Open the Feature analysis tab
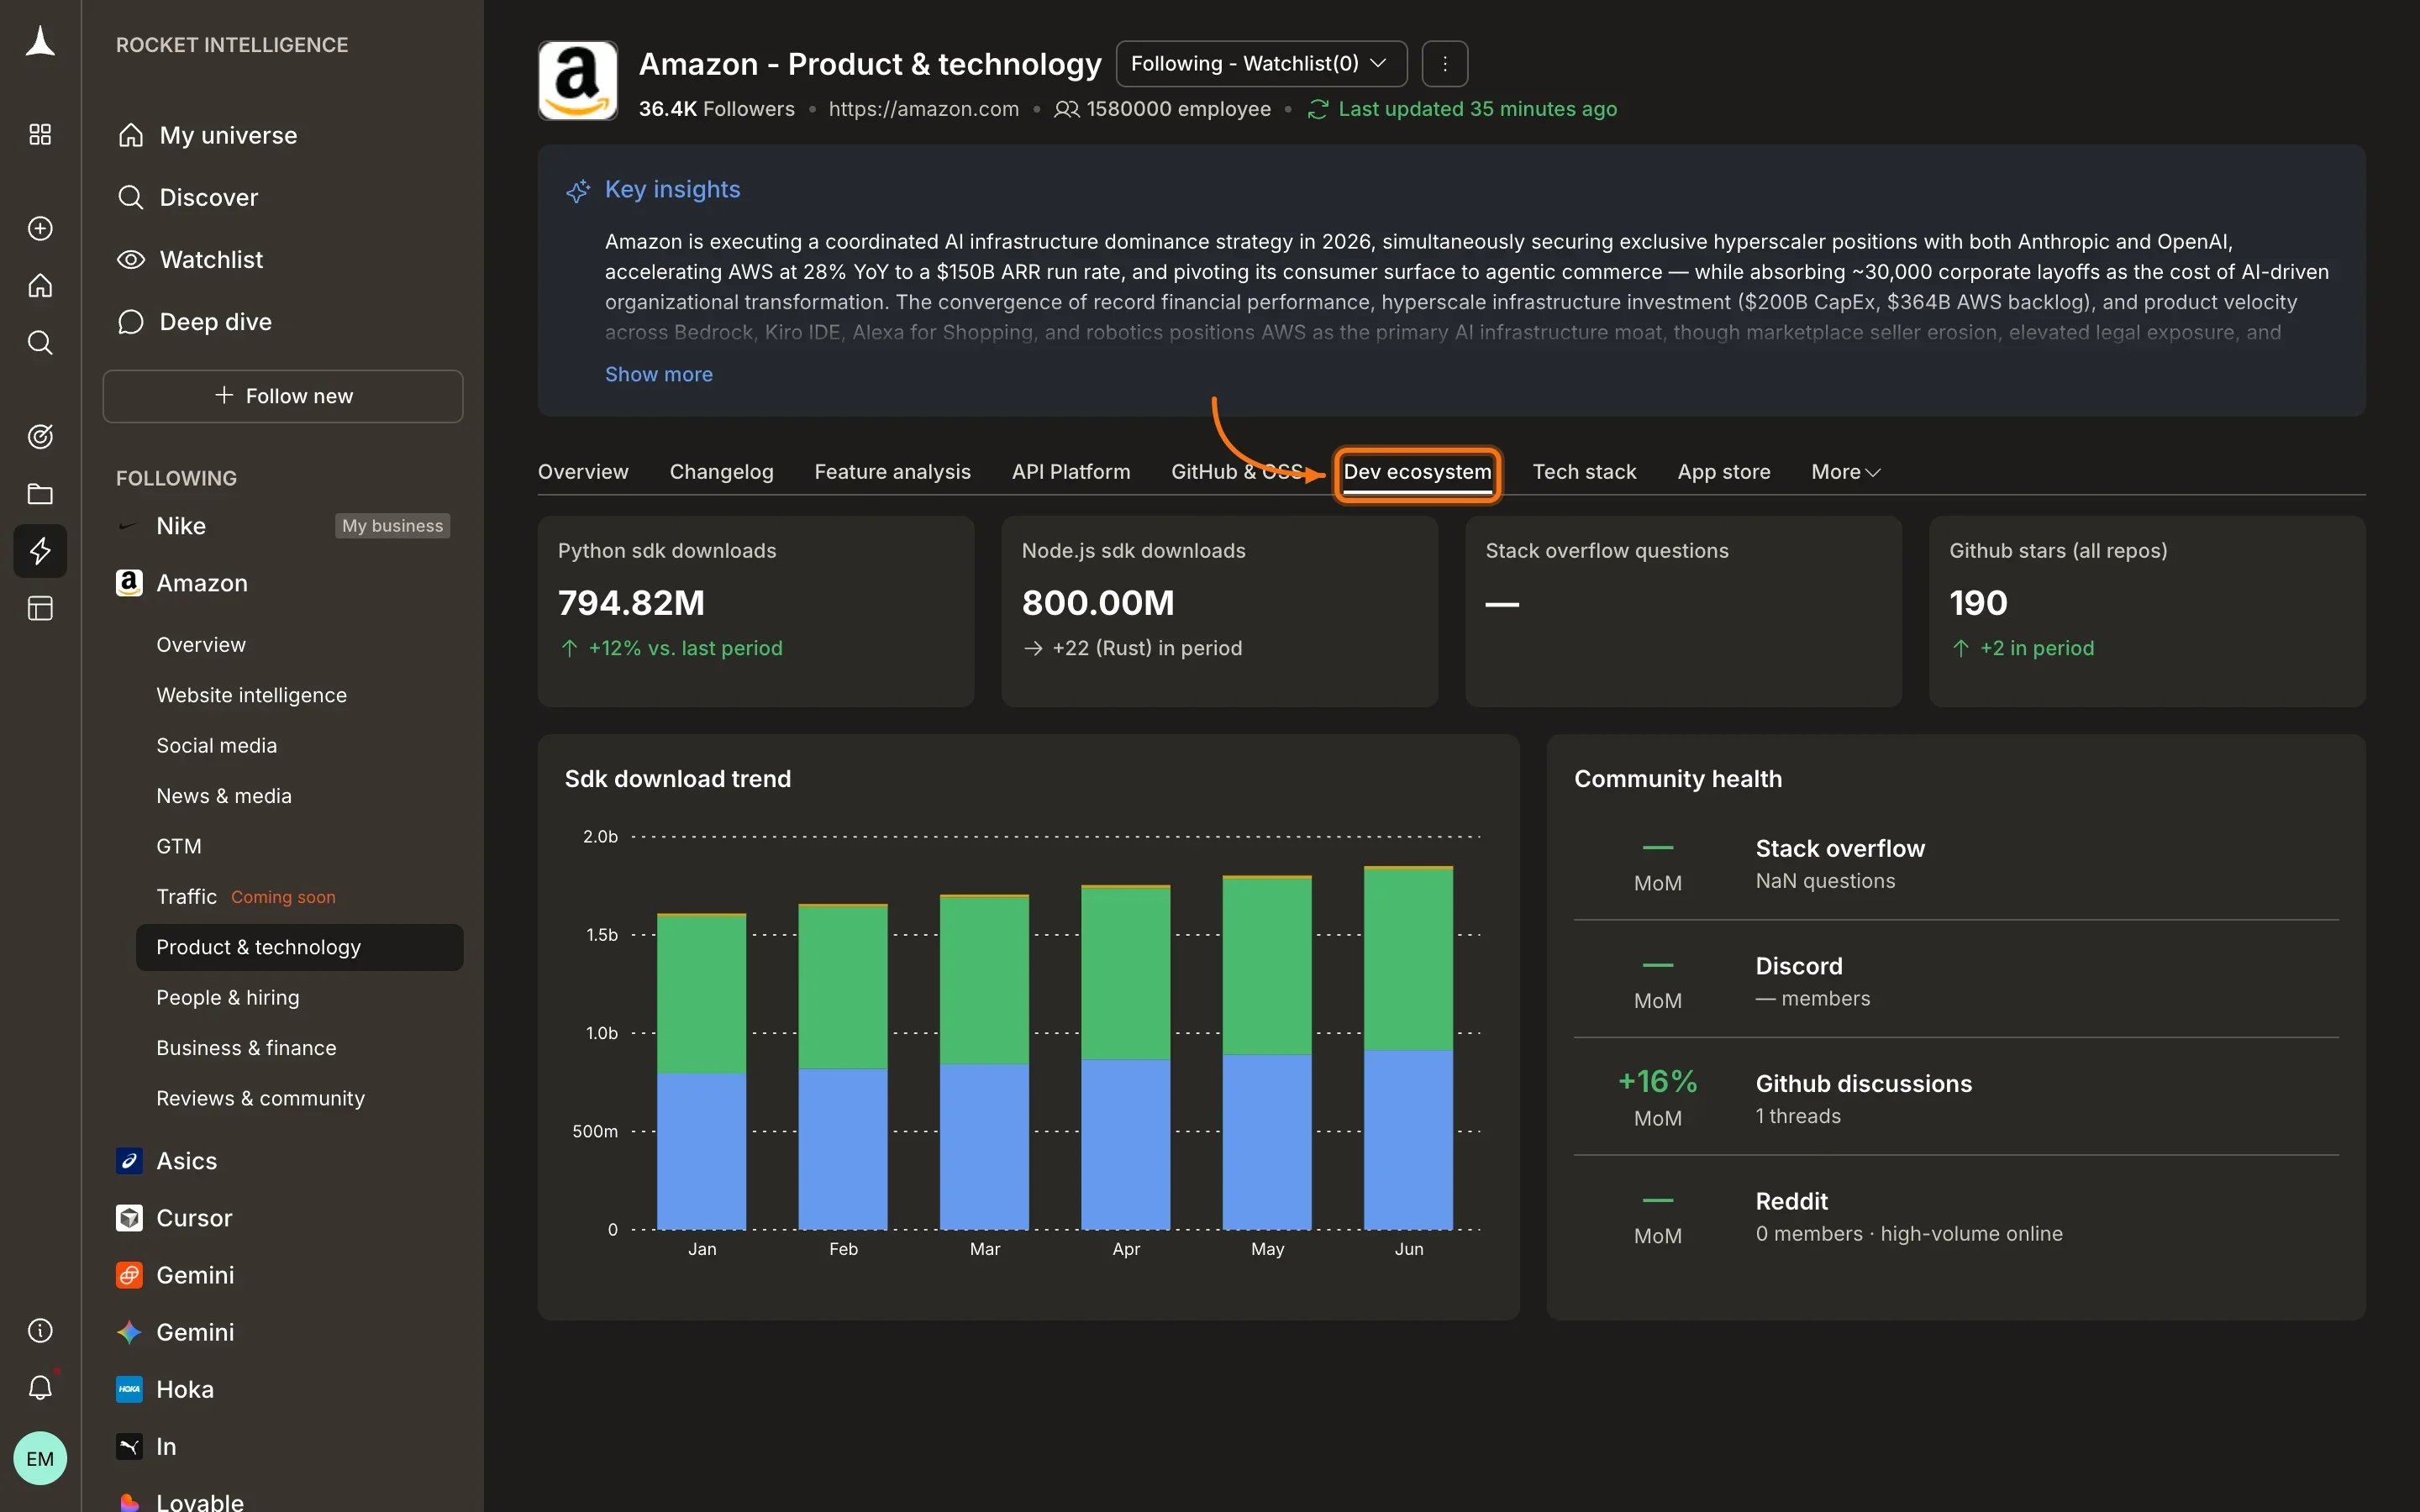 coord(892,471)
